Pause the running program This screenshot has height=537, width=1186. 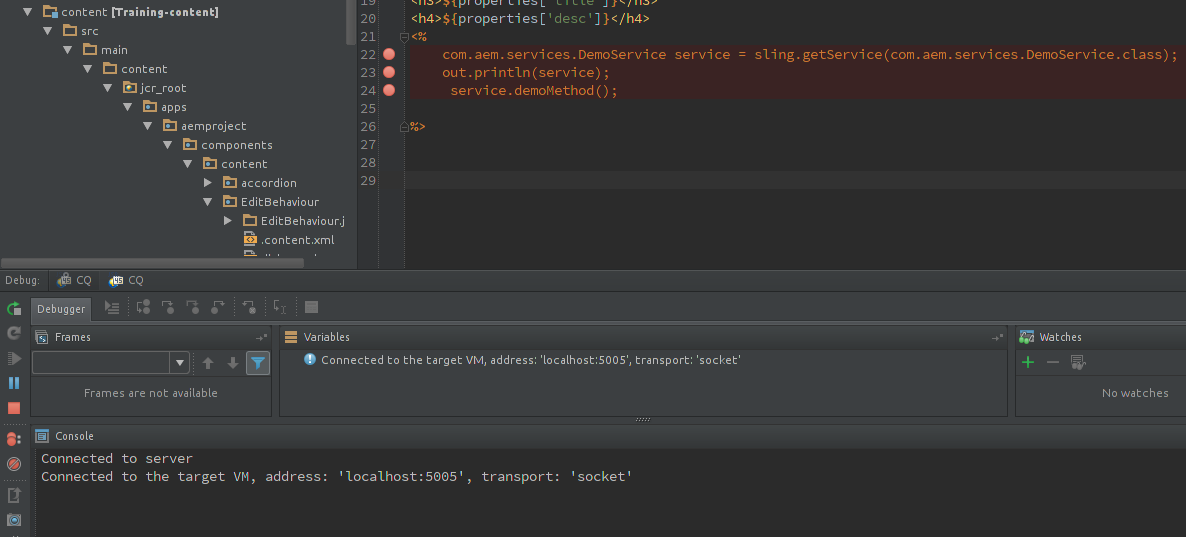14,383
